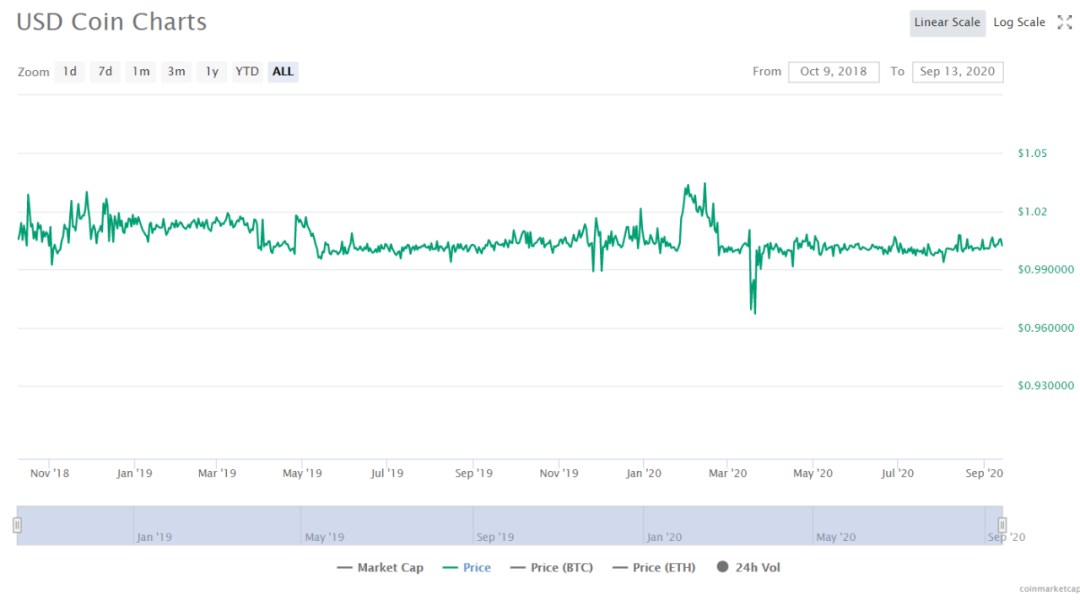
Task: Toggle Price (ETH) series in legend
Action: [x=654, y=568]
